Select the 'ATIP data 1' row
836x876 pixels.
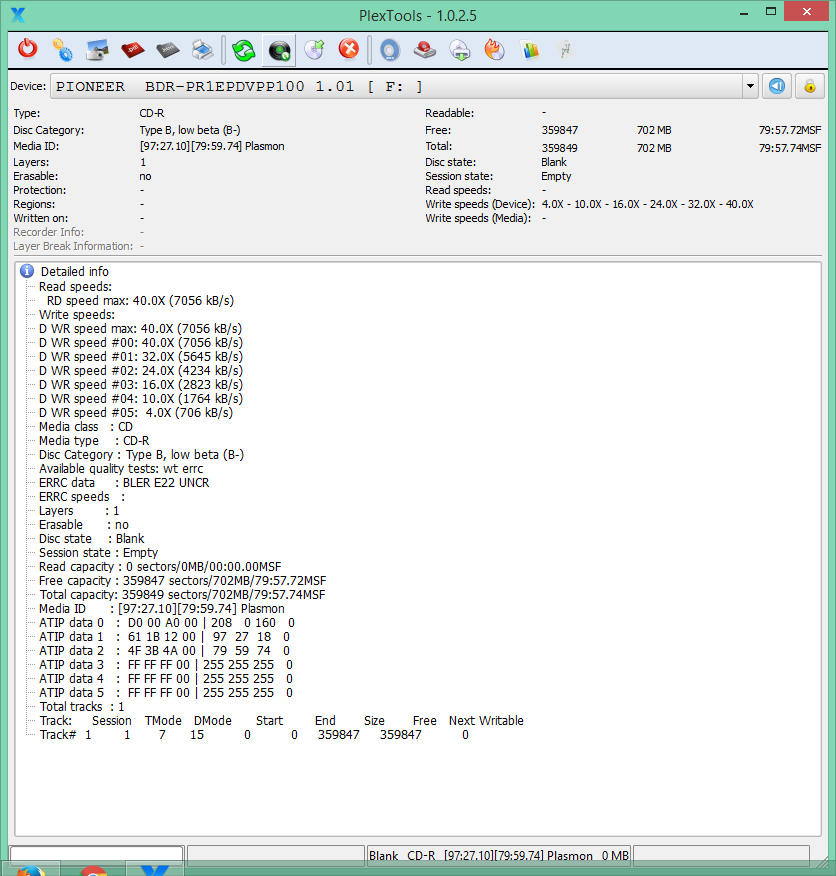point(165,636)
